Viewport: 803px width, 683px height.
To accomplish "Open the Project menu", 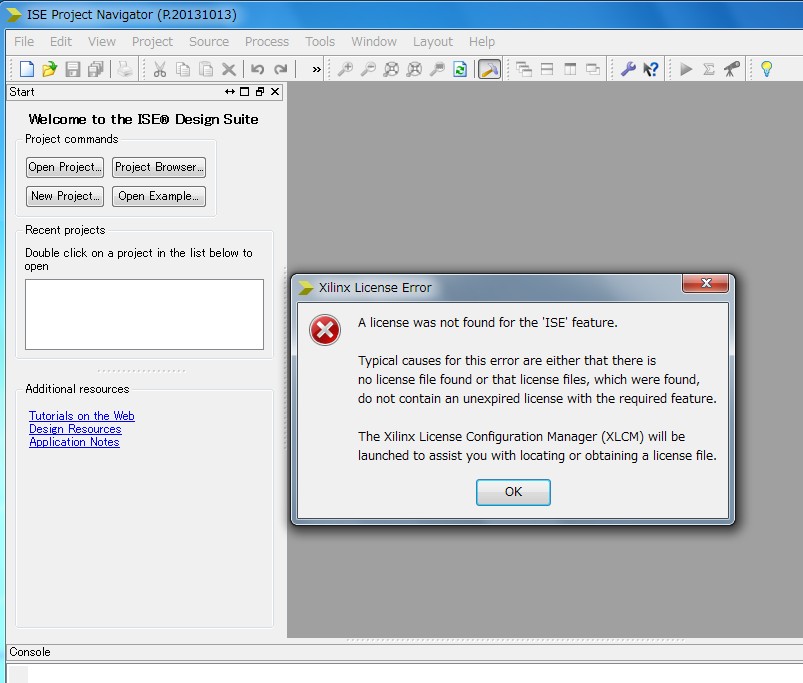I will (152, 41).
